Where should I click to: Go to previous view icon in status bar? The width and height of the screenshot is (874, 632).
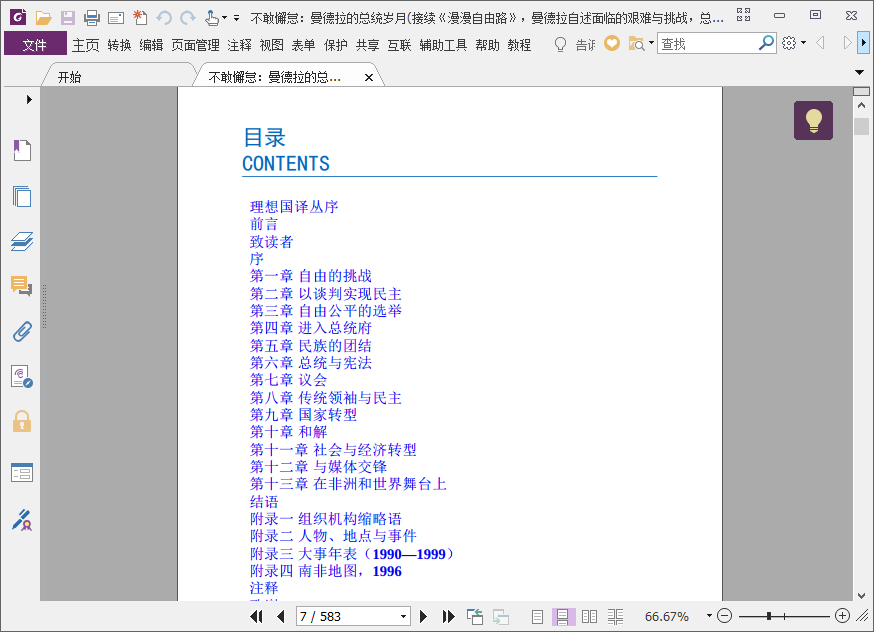[x=475, y=616]
